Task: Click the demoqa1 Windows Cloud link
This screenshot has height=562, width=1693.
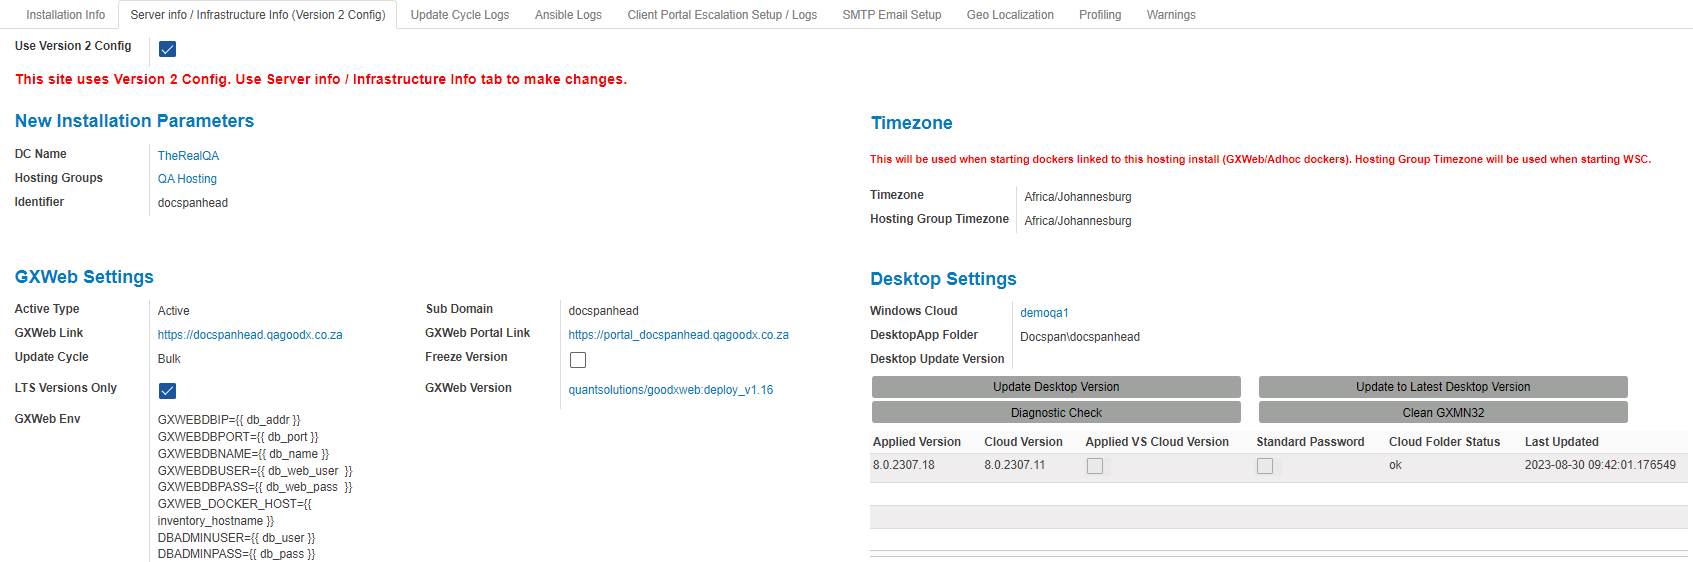Action: tap(1044, 313)
